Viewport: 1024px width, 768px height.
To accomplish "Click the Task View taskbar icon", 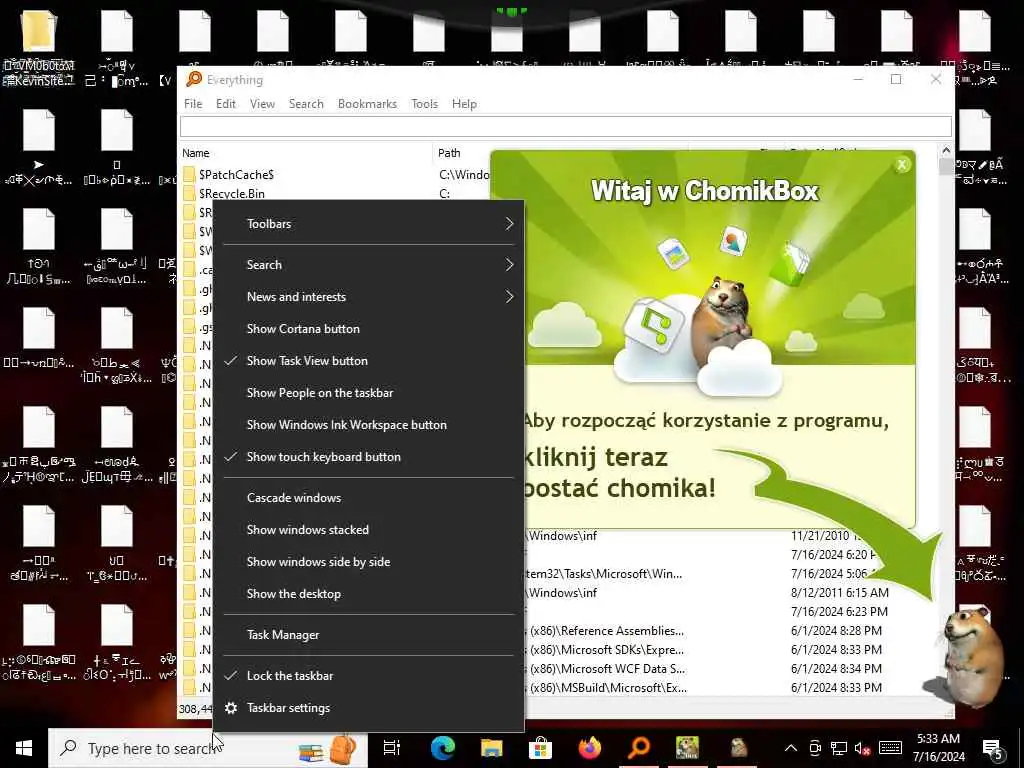I will pyautogui.click(x=392, y=748).
